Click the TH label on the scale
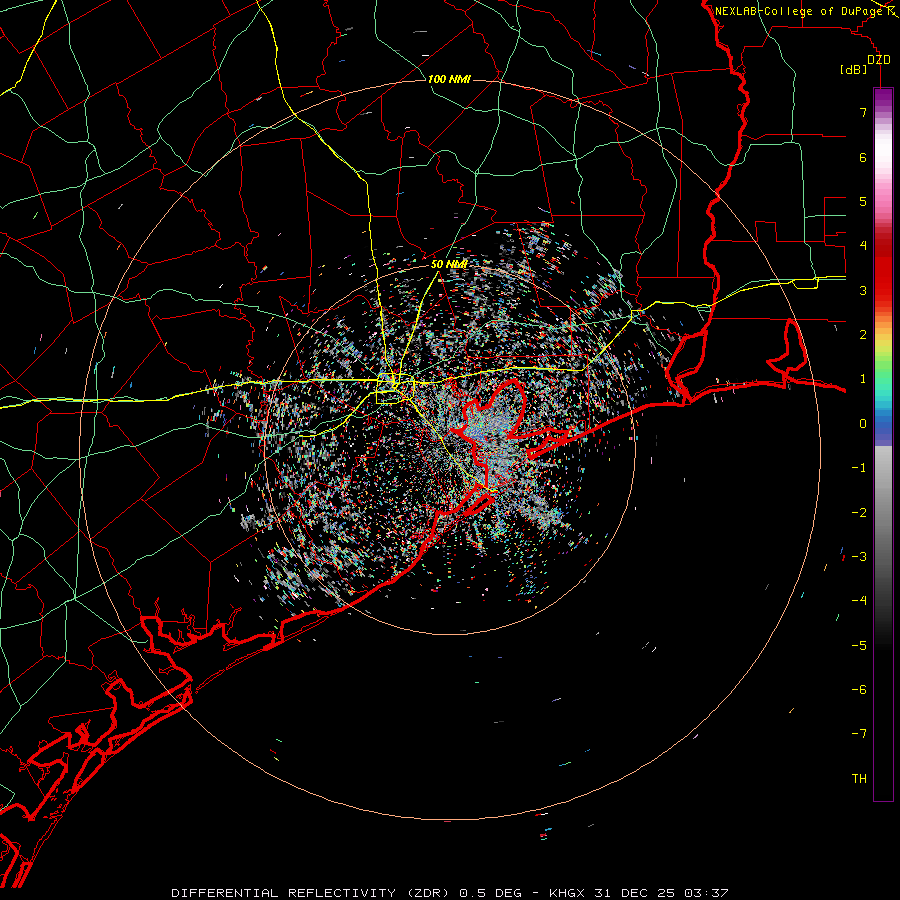 859,778
